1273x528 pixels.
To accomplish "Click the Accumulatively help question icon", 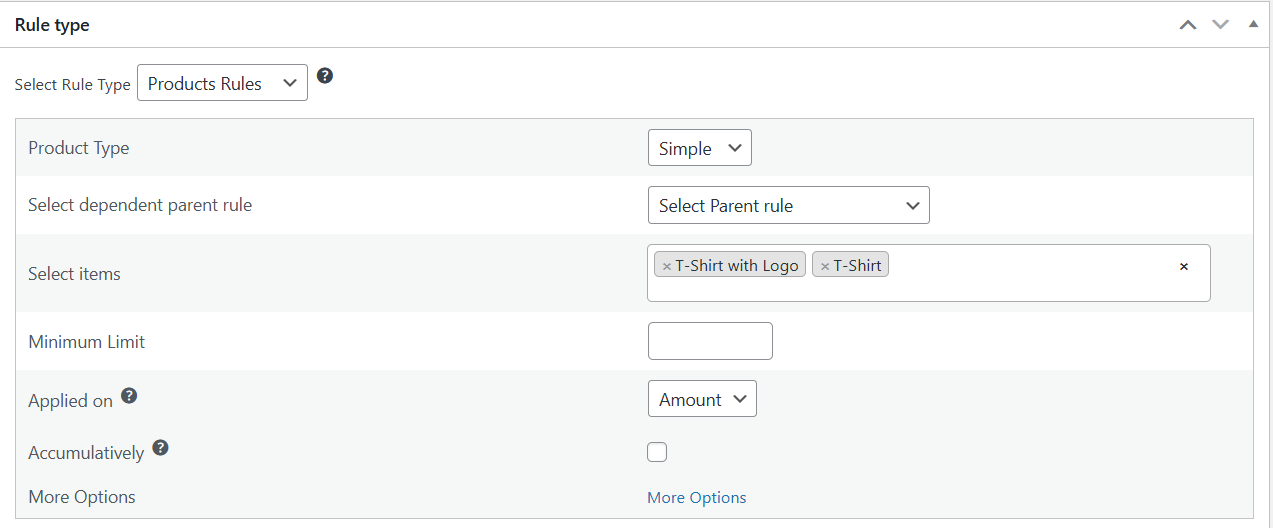I will (x=160, y=448).
